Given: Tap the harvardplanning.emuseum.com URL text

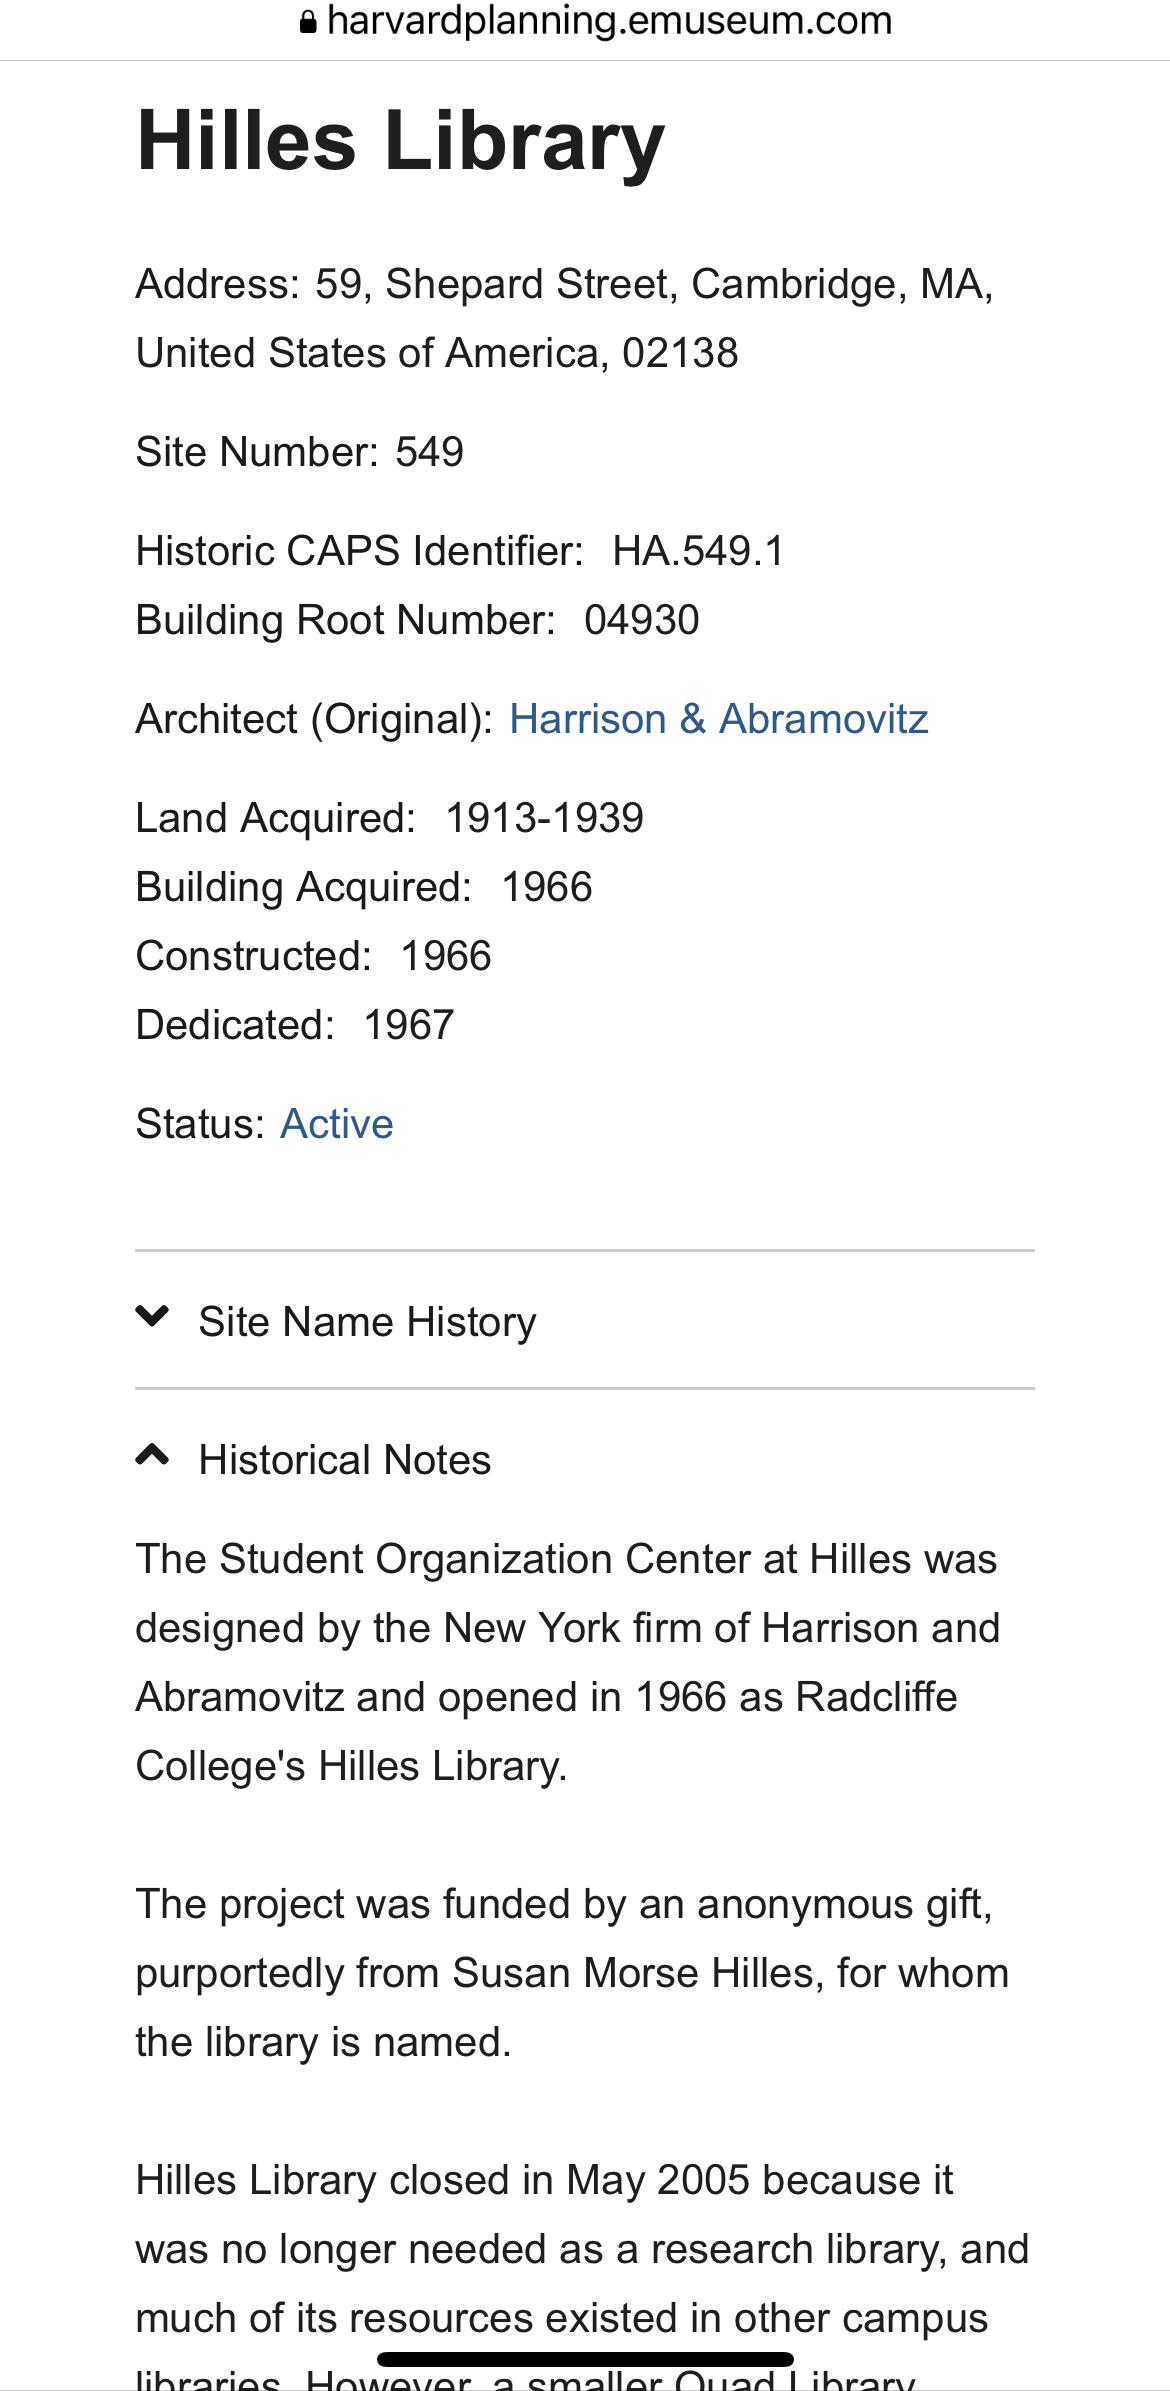Looking at the screenshot, I should pos(609,21).
